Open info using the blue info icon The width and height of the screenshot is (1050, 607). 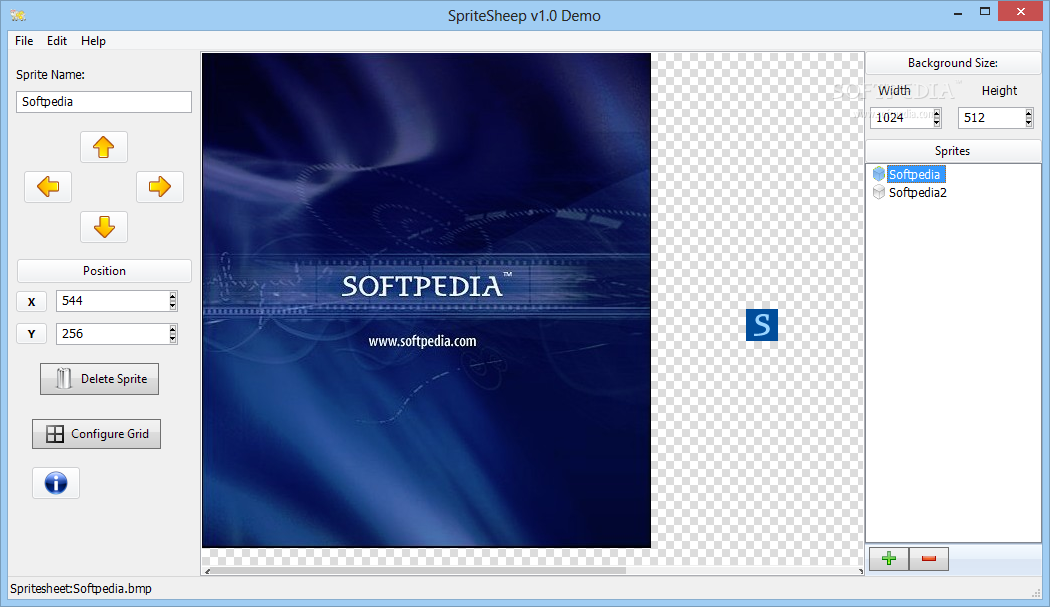[x=56, y=482]
